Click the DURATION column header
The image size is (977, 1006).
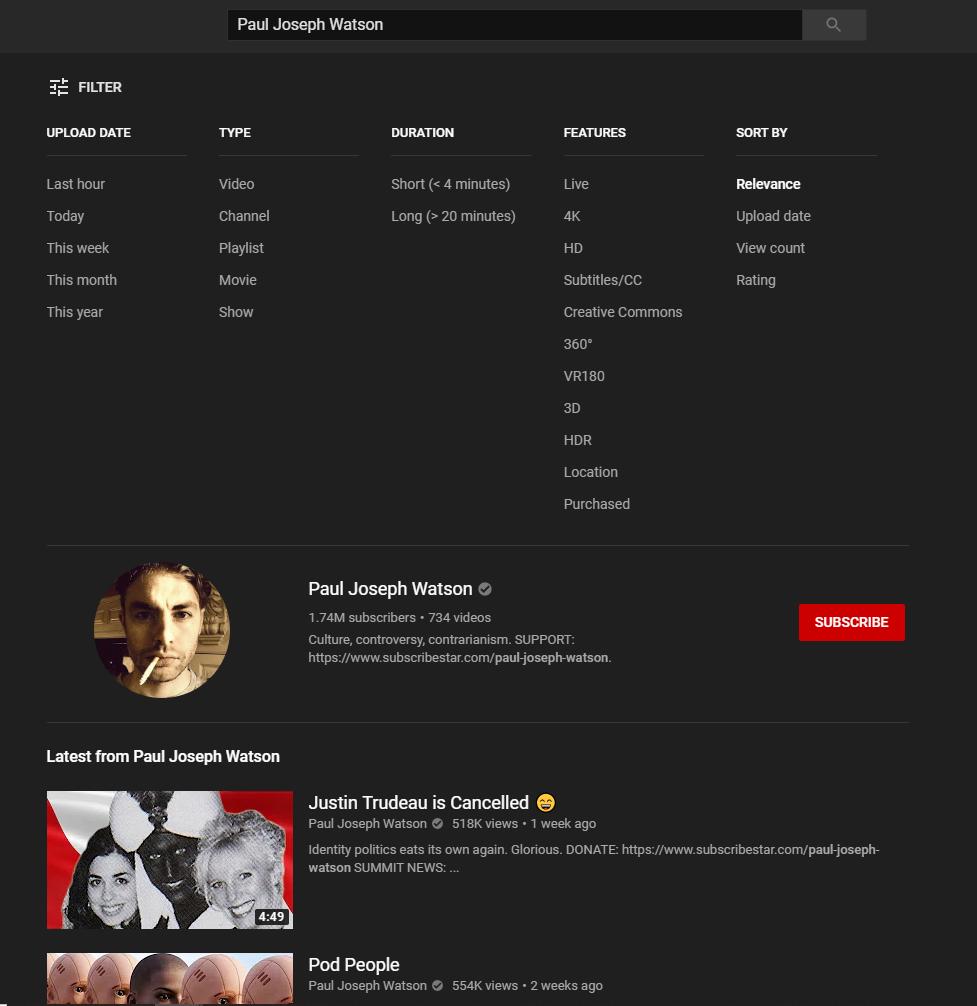pos(422,133)
